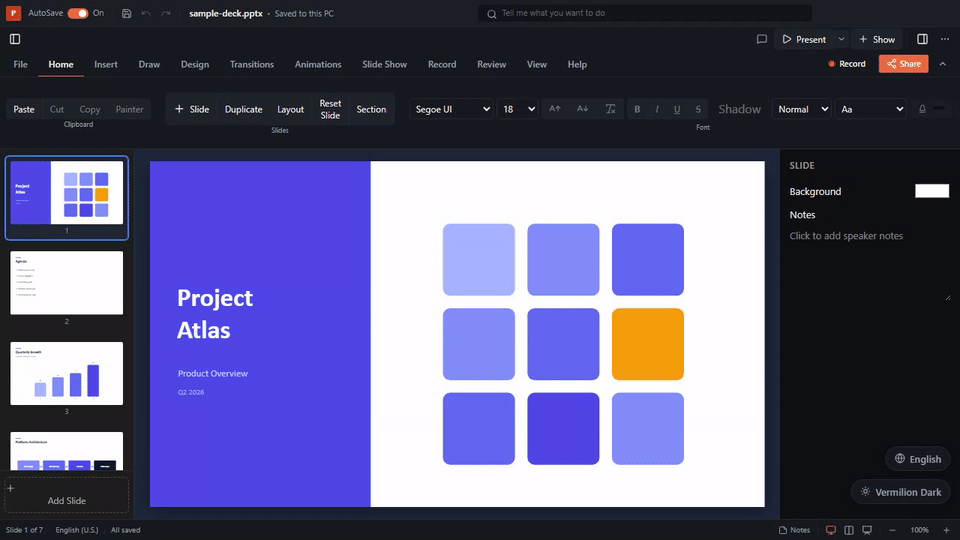This screenshot has height=540, width=960.
Task: Toggle bold formatting
Action: [x=637, y=109]
